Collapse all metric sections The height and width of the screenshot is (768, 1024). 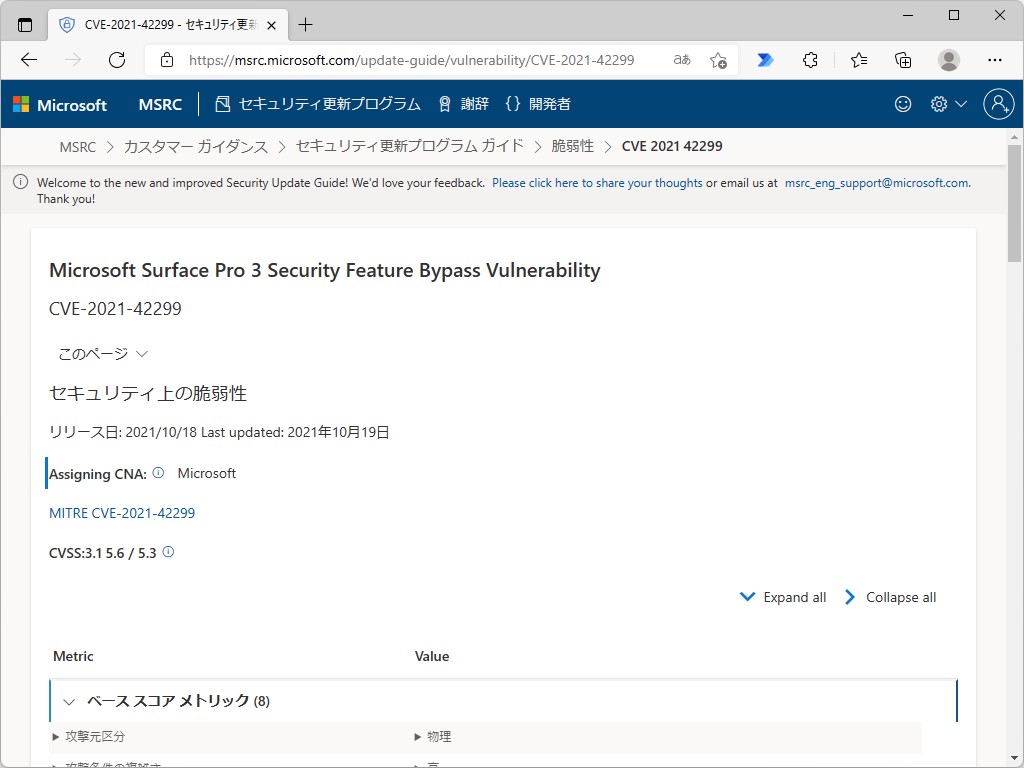coord(890,597)
